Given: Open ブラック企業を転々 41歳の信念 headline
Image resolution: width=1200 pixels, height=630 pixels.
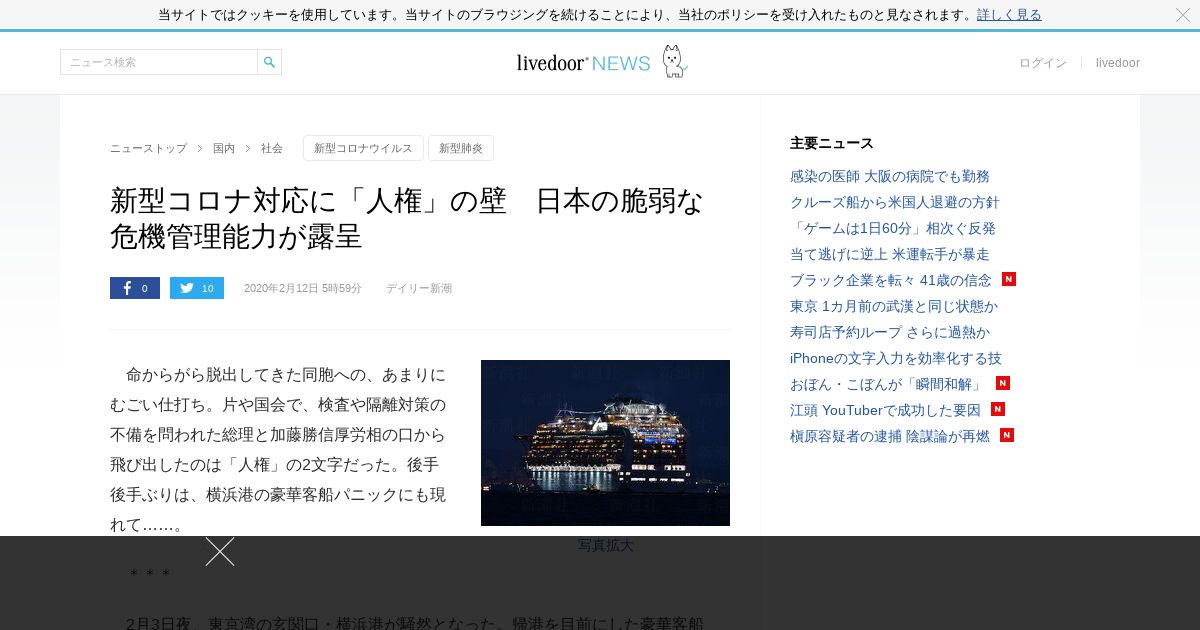Looking at the screenshot, I should tap(891, 280).
